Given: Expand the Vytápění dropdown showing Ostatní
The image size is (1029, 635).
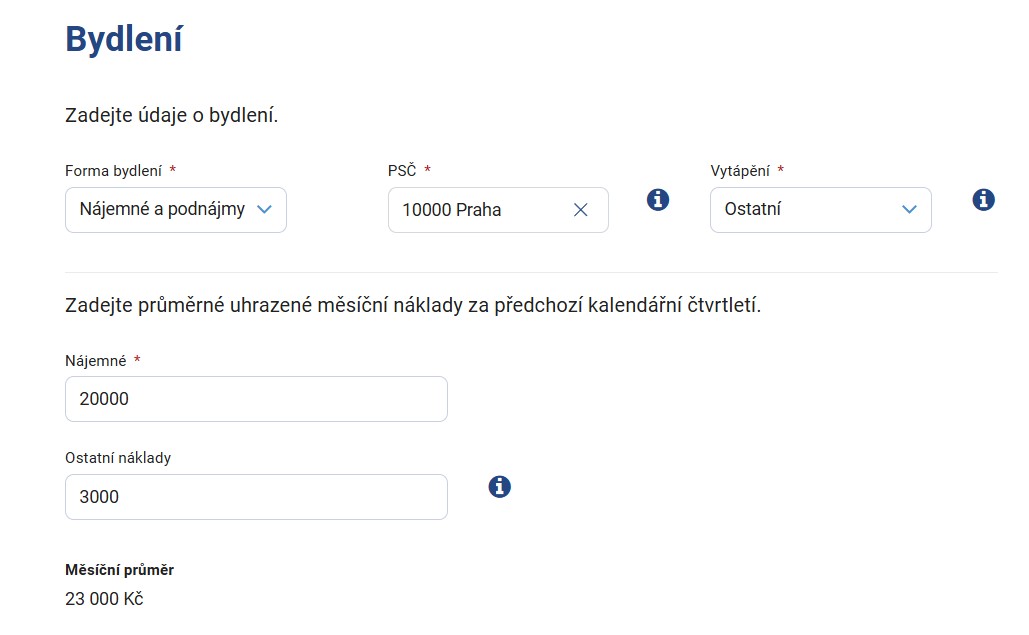Looking at the screenshot, I should [x=820, y=210].
